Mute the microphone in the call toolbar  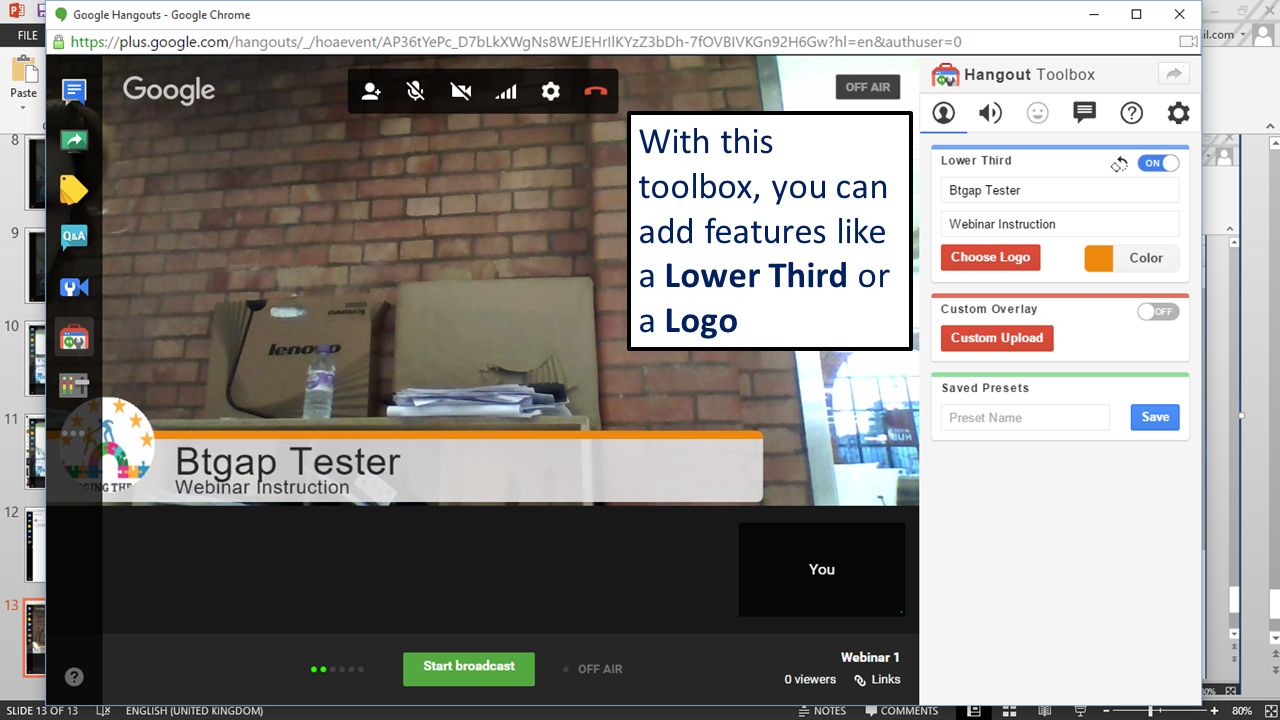coord(416,92)
